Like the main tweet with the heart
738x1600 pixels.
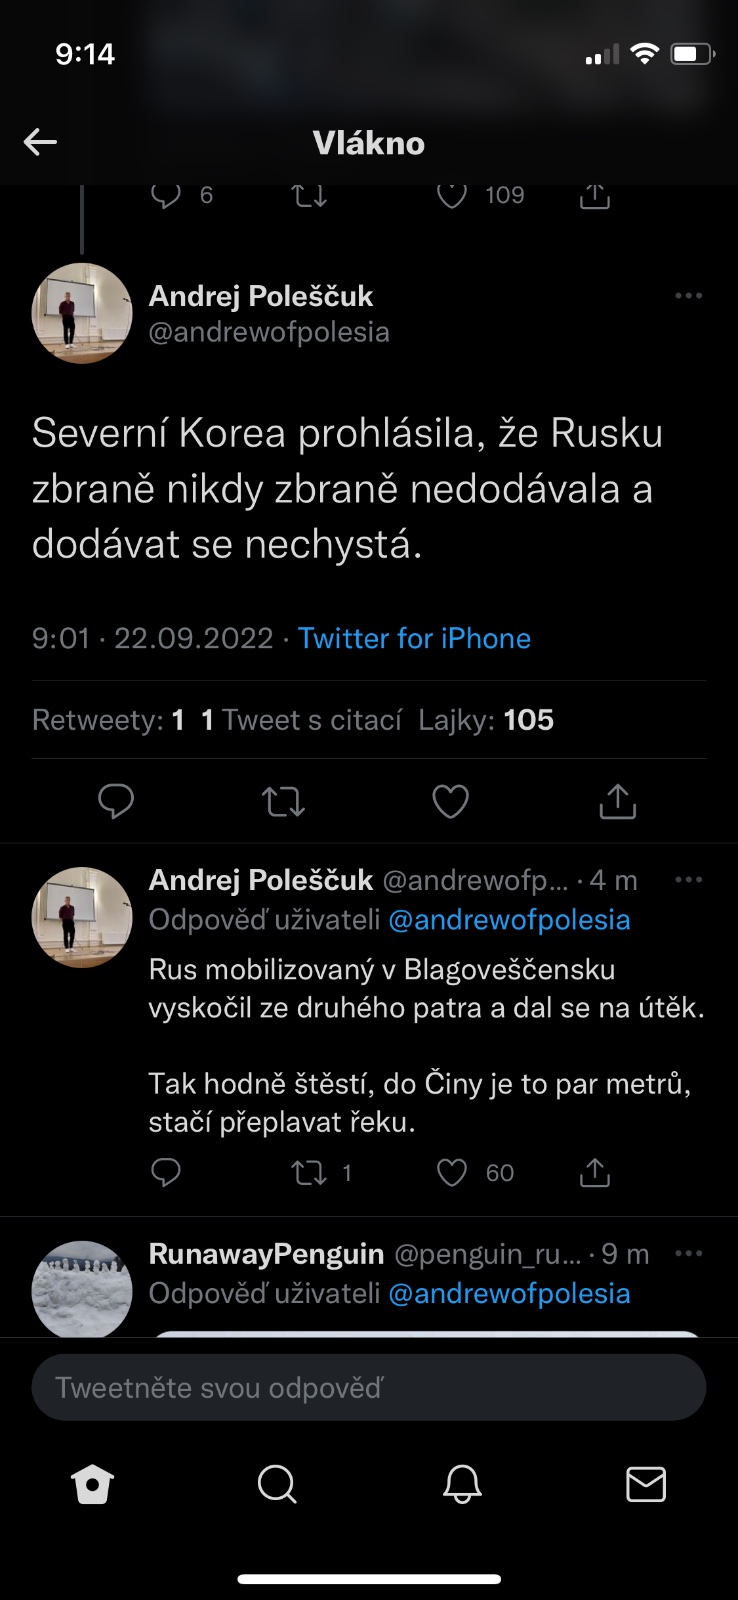[x=450, y=801]
